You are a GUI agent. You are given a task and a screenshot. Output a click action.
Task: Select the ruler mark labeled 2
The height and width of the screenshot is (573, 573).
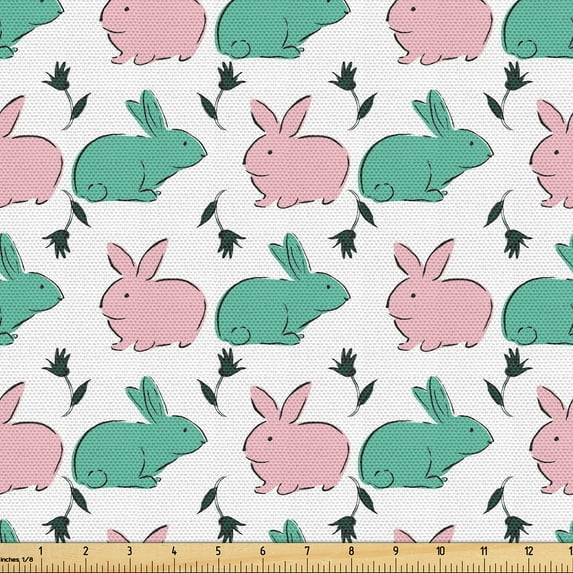pyautogui.click(x=86, y=551)
